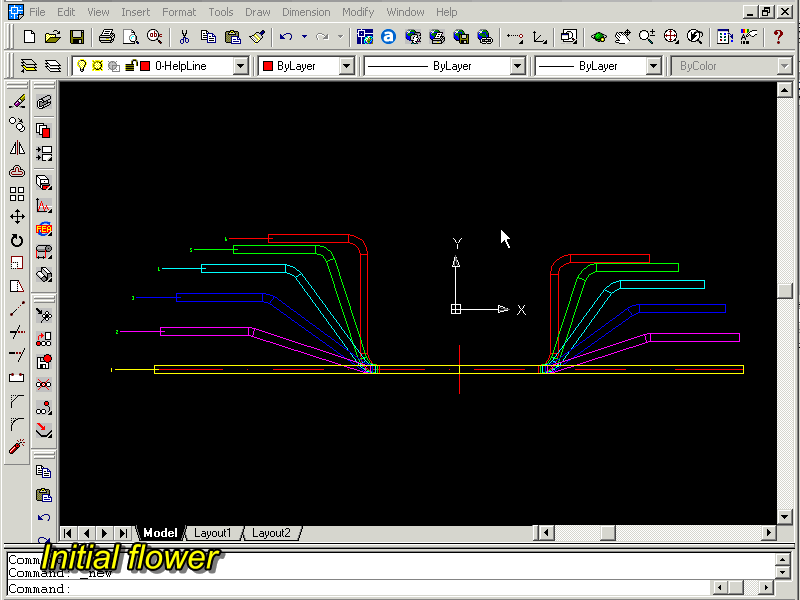The height and width of the screenshot is (600, 800).
Task: Select the Array tool
Action: click(x=17, y=194)
